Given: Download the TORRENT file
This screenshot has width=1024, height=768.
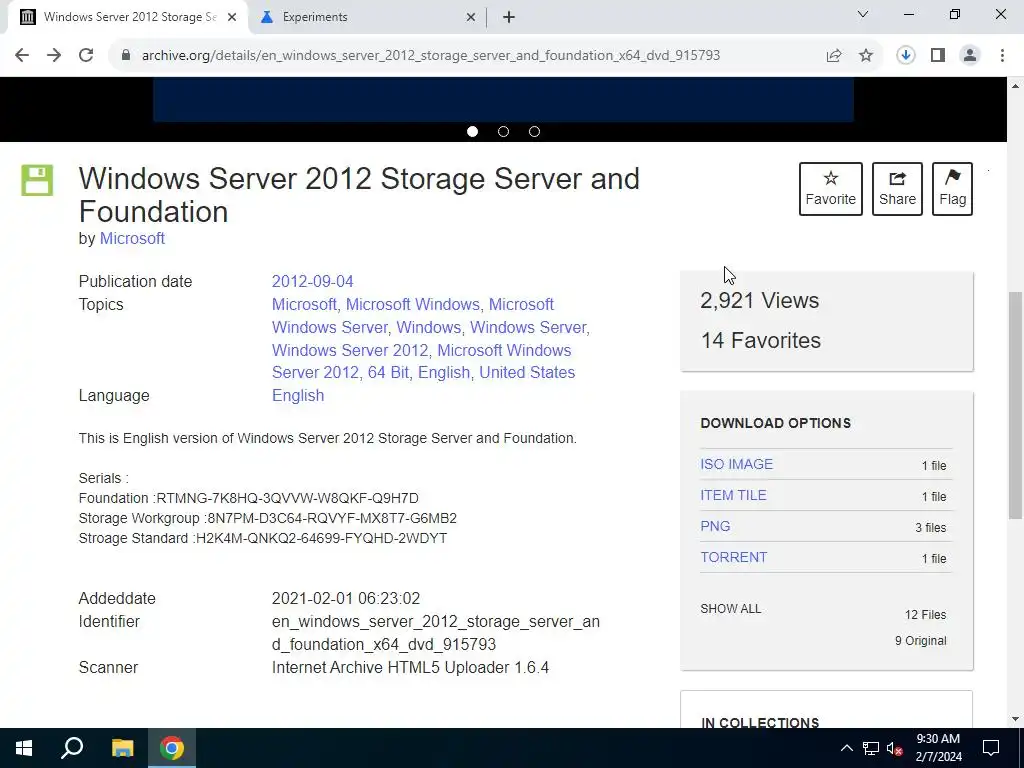Looking at the screenshot, I should 733,558.
